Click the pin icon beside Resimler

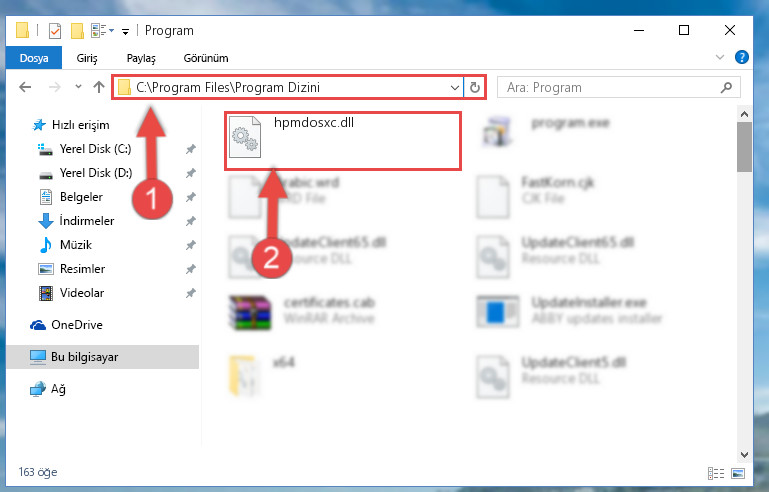(x=190, y=269)
